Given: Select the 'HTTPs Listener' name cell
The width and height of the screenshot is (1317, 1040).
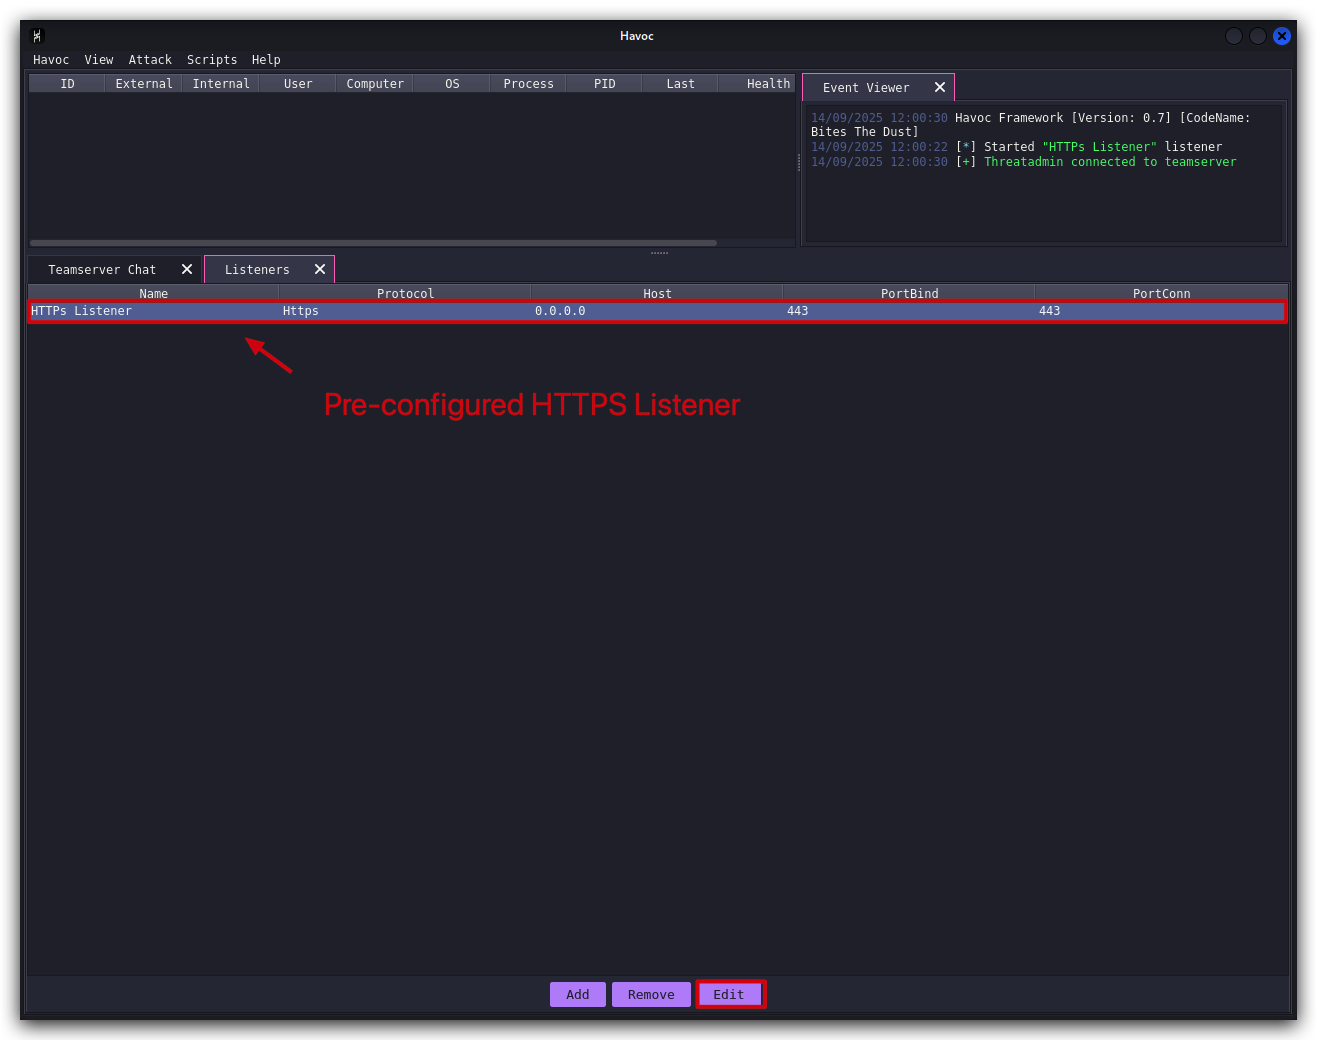Looking at the screenshot, I should coord(154,311).
